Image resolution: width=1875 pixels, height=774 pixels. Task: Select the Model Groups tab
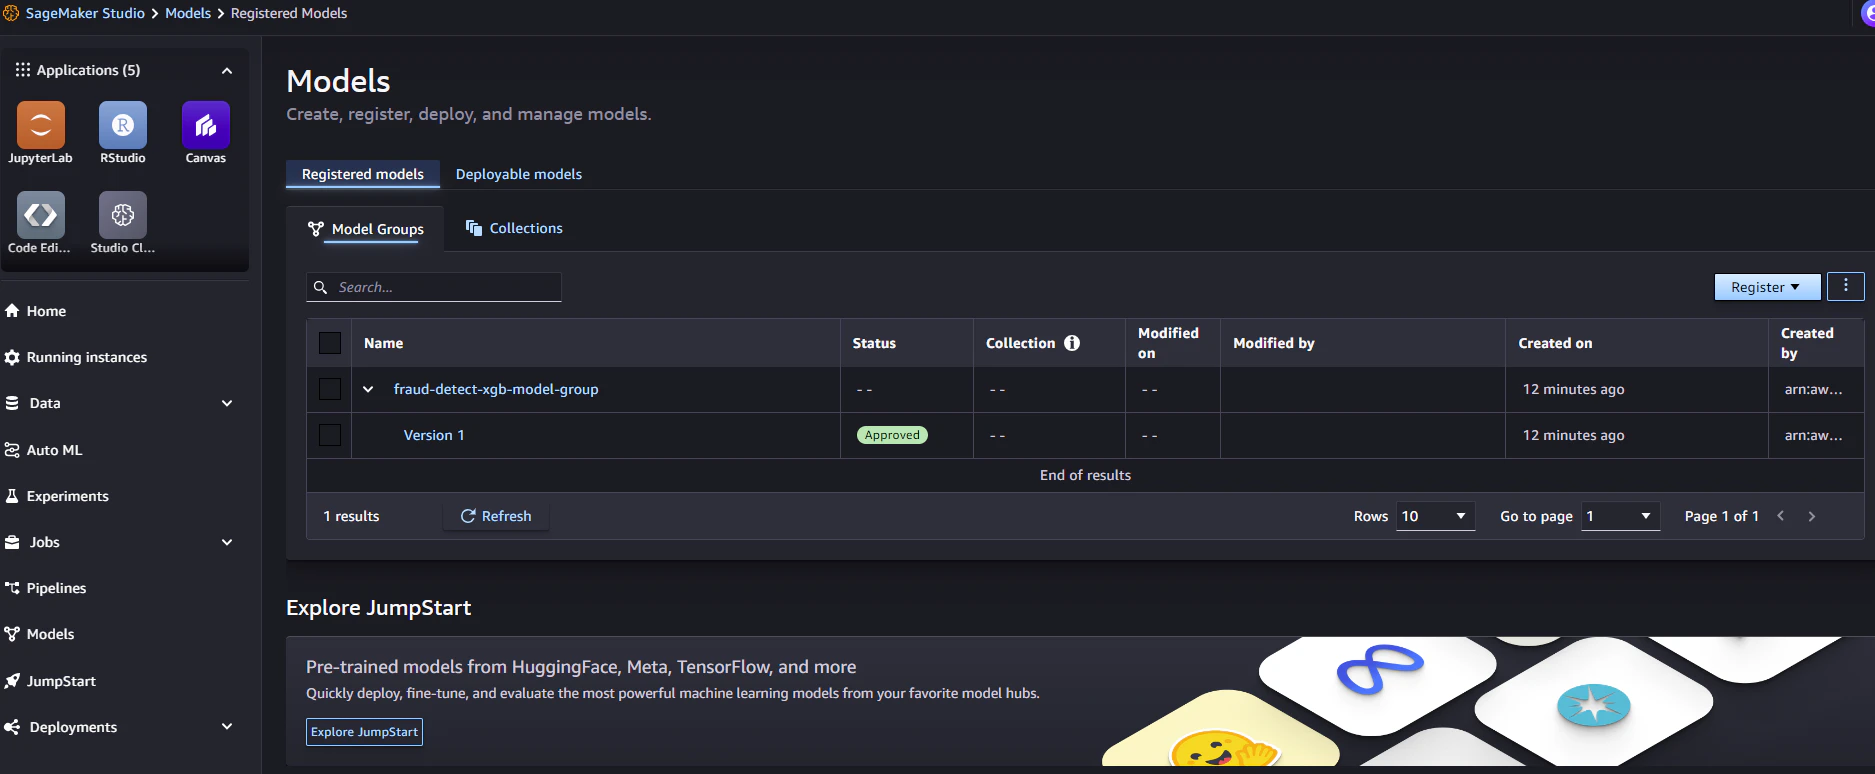pos(365,229)
